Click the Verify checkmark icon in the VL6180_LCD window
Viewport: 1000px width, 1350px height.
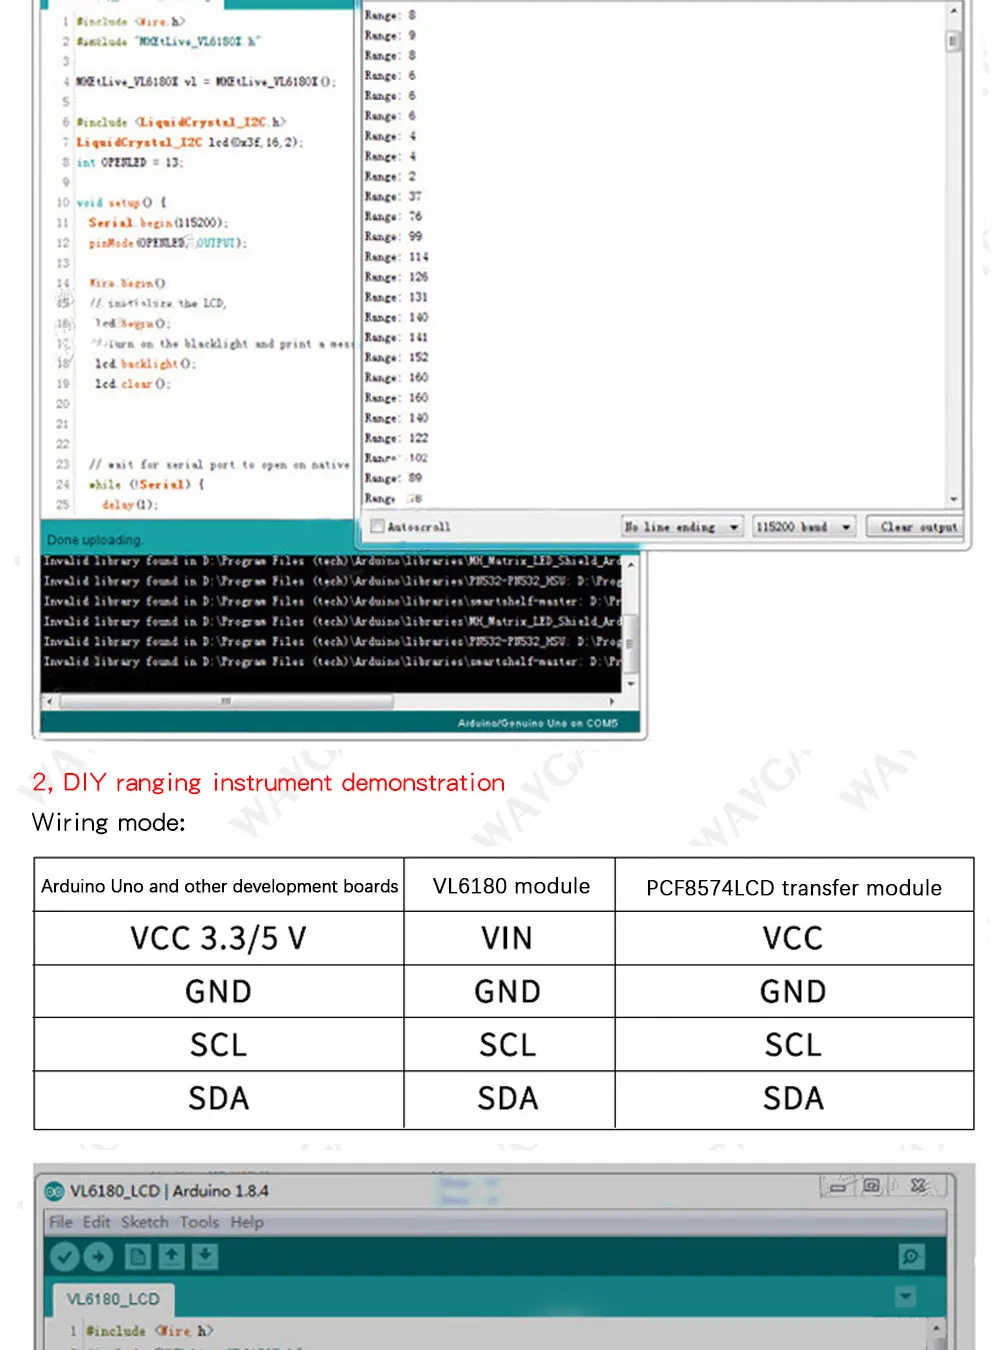(x=64, y=1256)
